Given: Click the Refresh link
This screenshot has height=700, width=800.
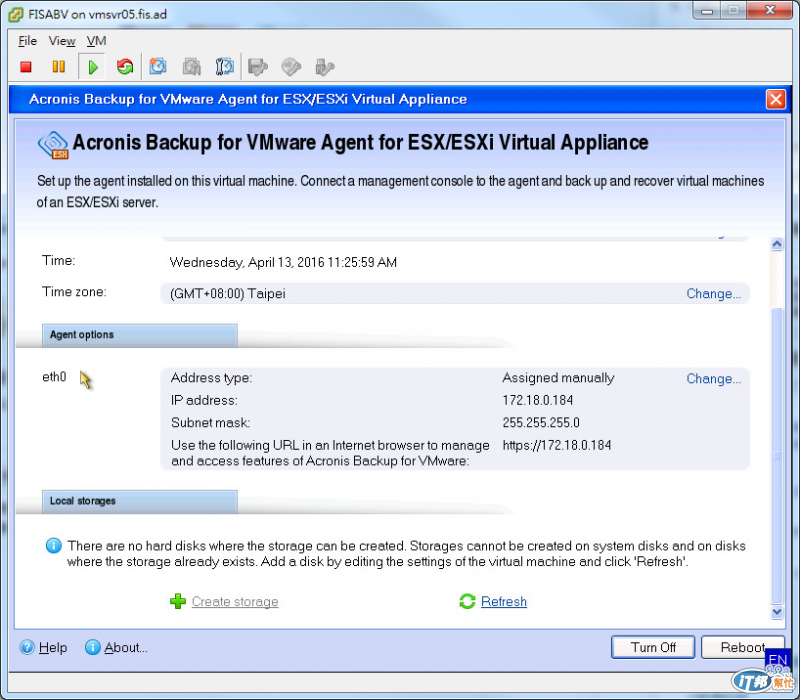Looking at the screenshot, I should [504, 602].
